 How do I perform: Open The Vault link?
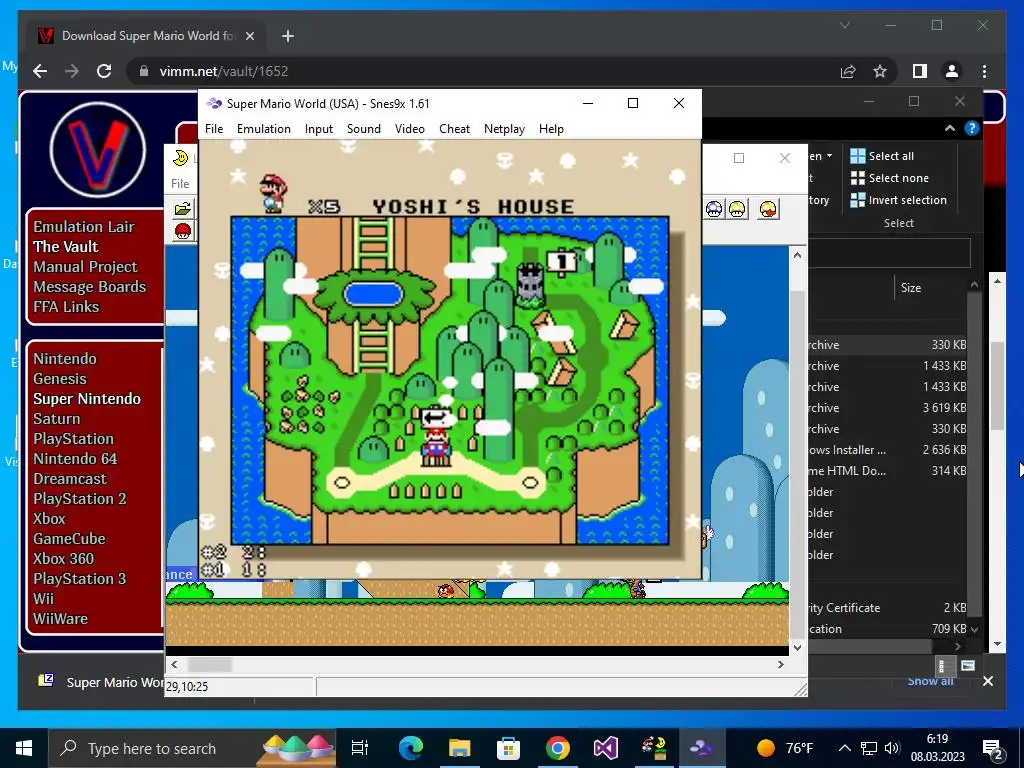[x=66, y=246]
